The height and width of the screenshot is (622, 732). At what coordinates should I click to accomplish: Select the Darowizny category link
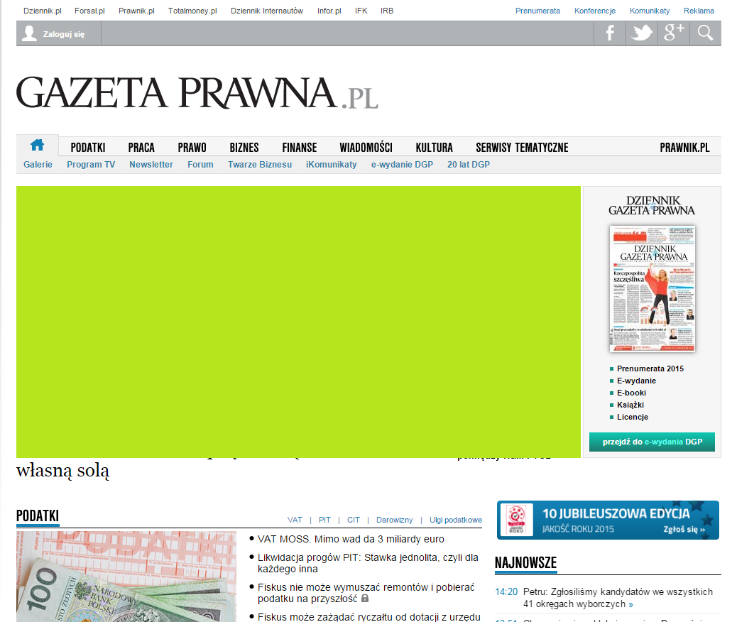click(394, 520)
